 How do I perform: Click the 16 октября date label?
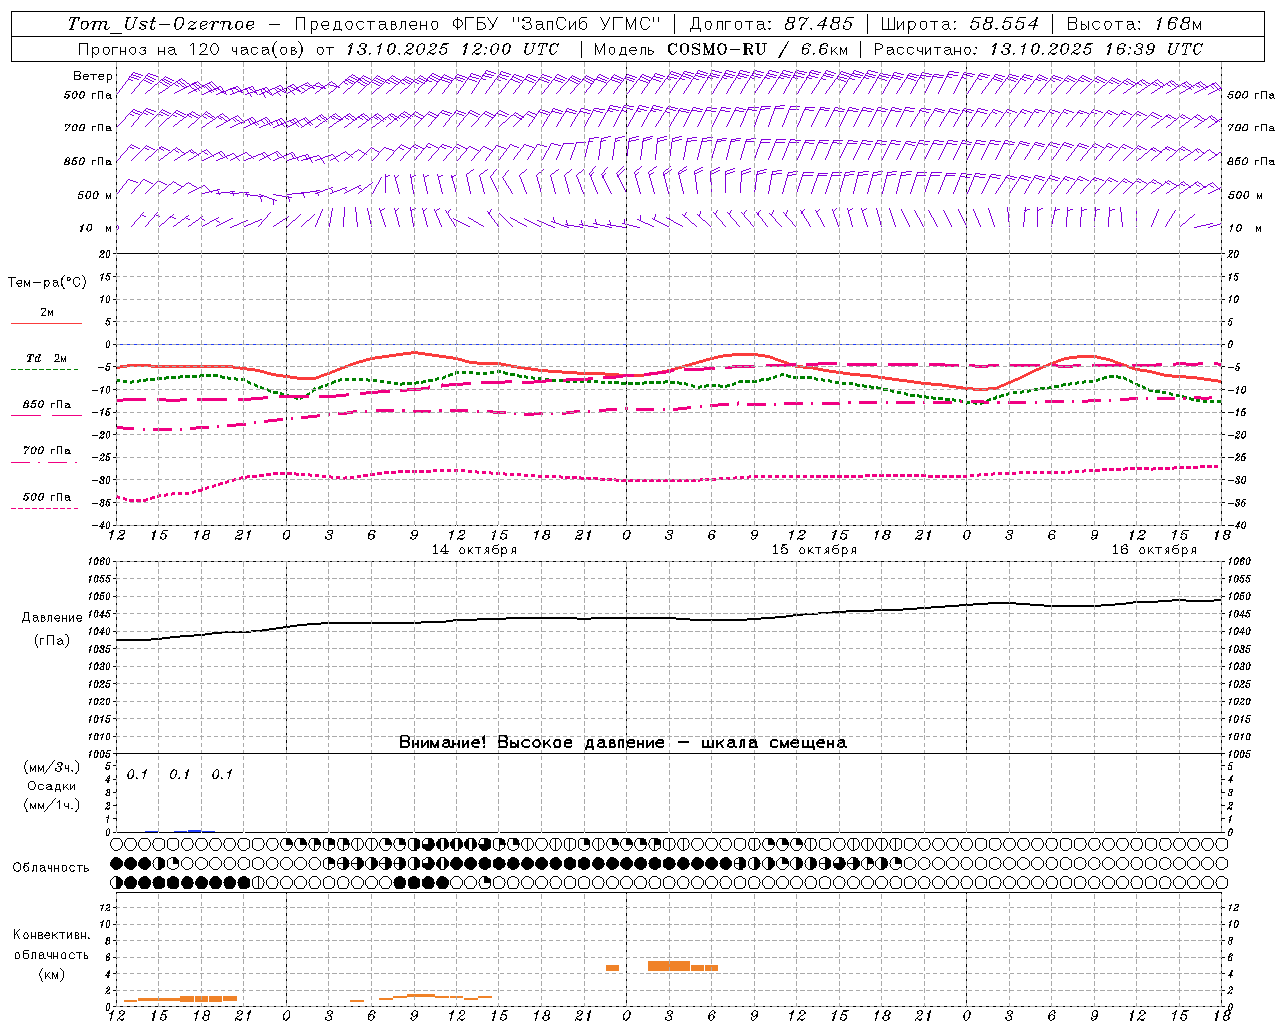[x=1154, y=550]
